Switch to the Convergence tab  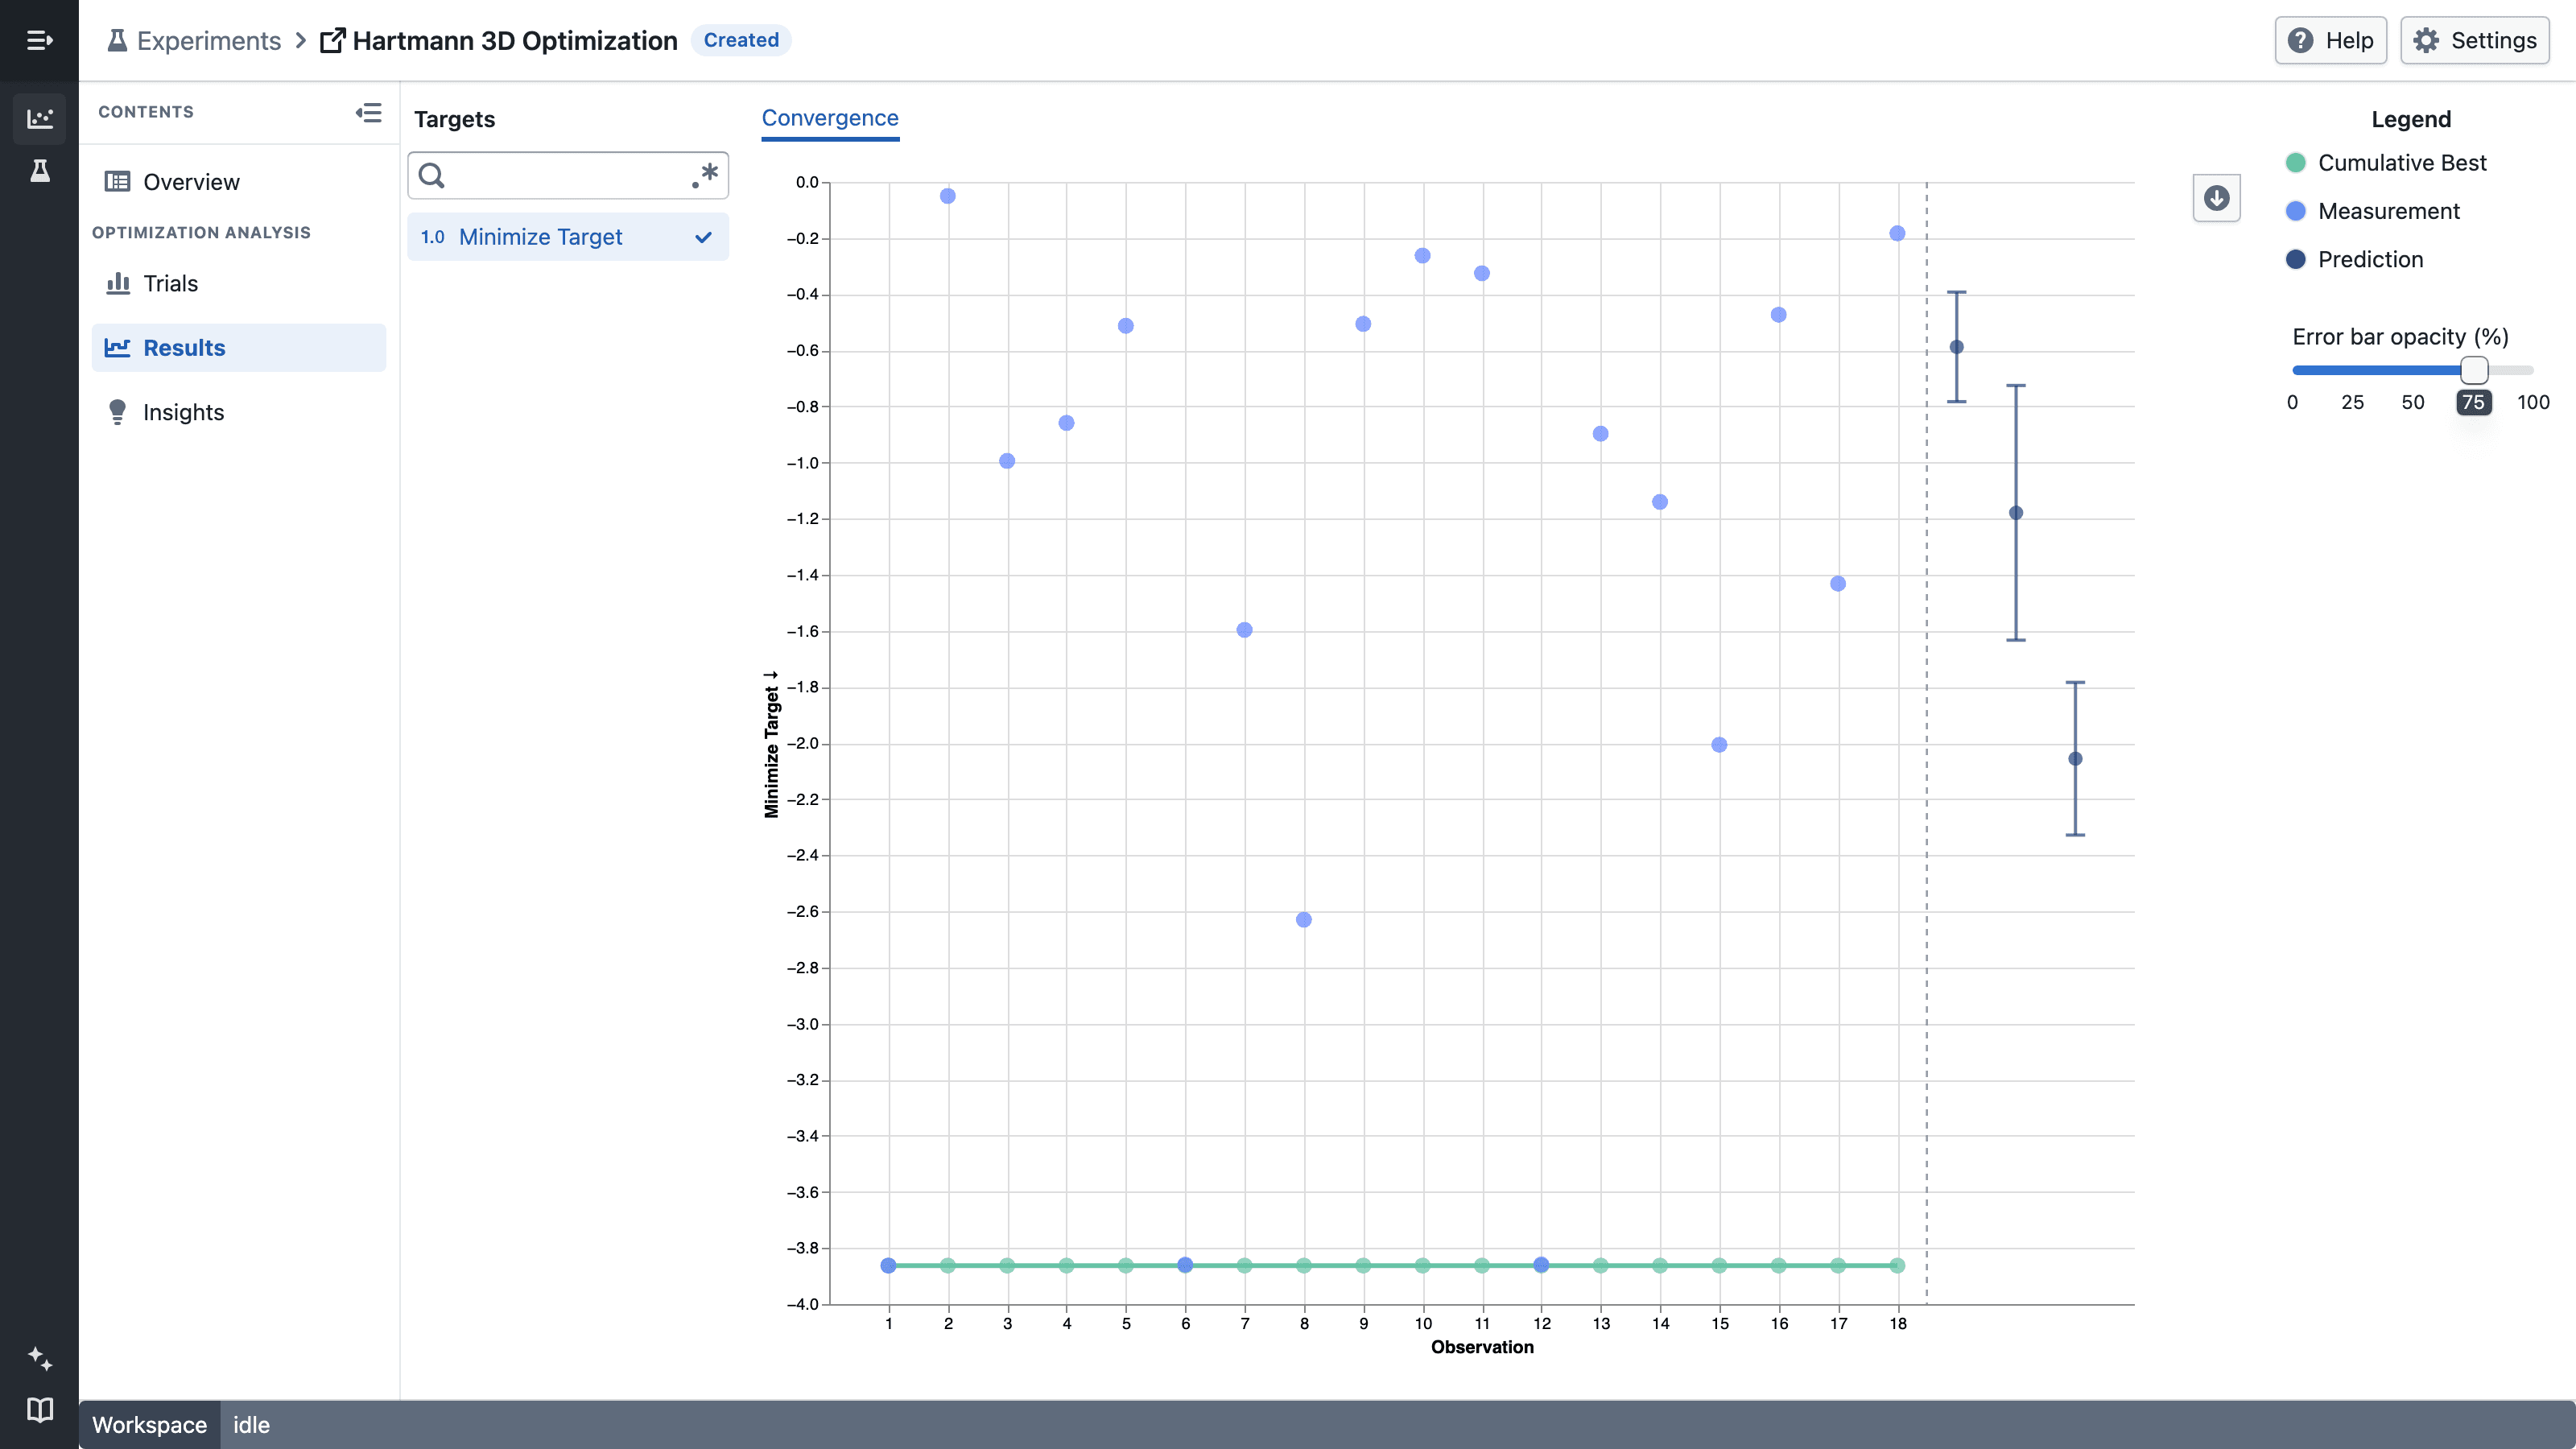click(830, 118)
